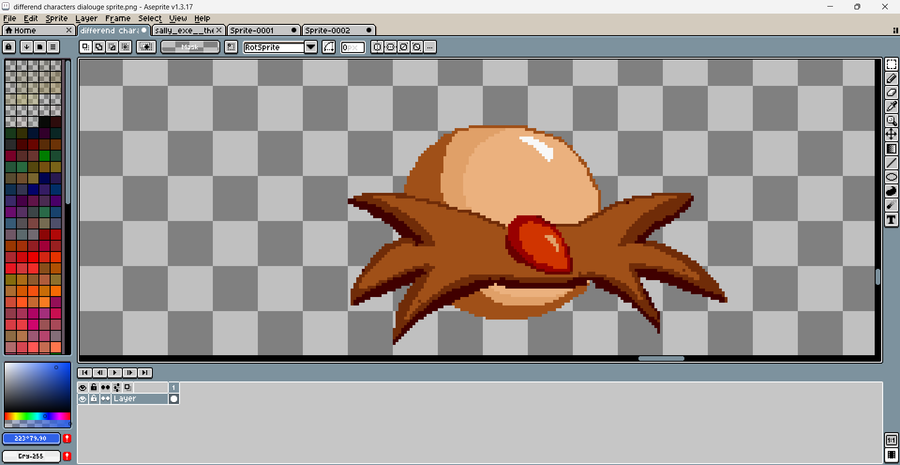
Task: Select the Blur tool above Text
Action: pos(891,205)
